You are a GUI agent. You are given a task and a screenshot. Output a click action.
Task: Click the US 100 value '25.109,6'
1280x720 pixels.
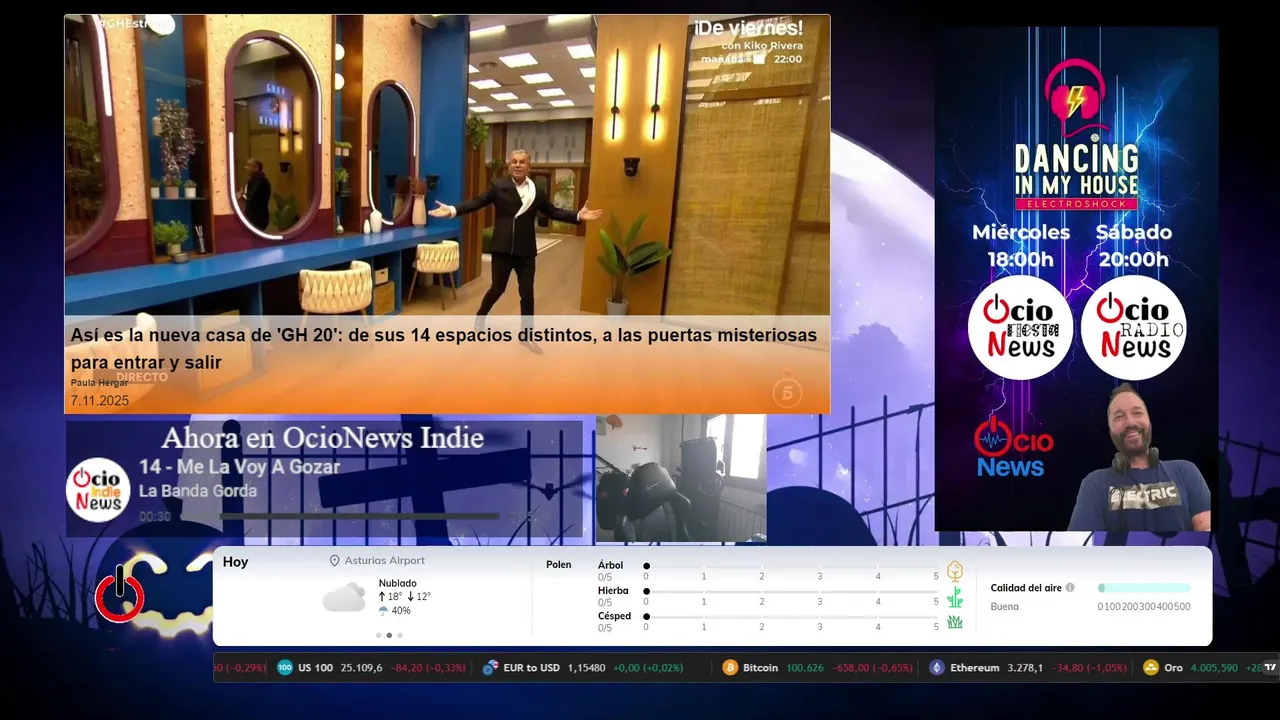361,667
